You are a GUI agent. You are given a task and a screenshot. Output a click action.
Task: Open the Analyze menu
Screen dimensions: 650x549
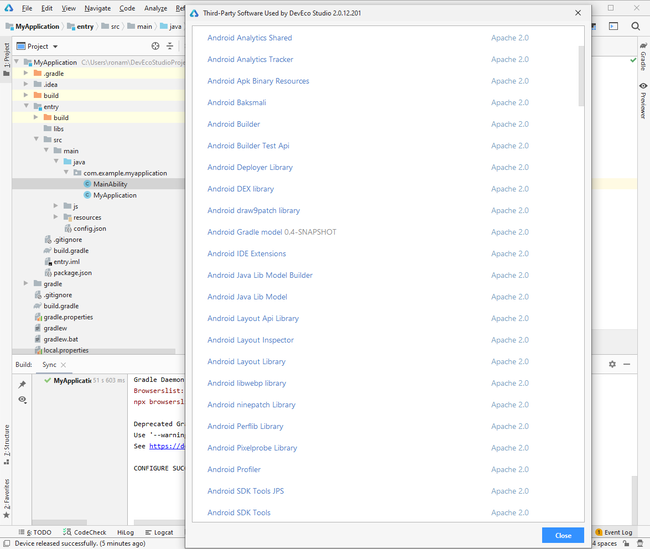pyautogui.click(x=155, y=8)
